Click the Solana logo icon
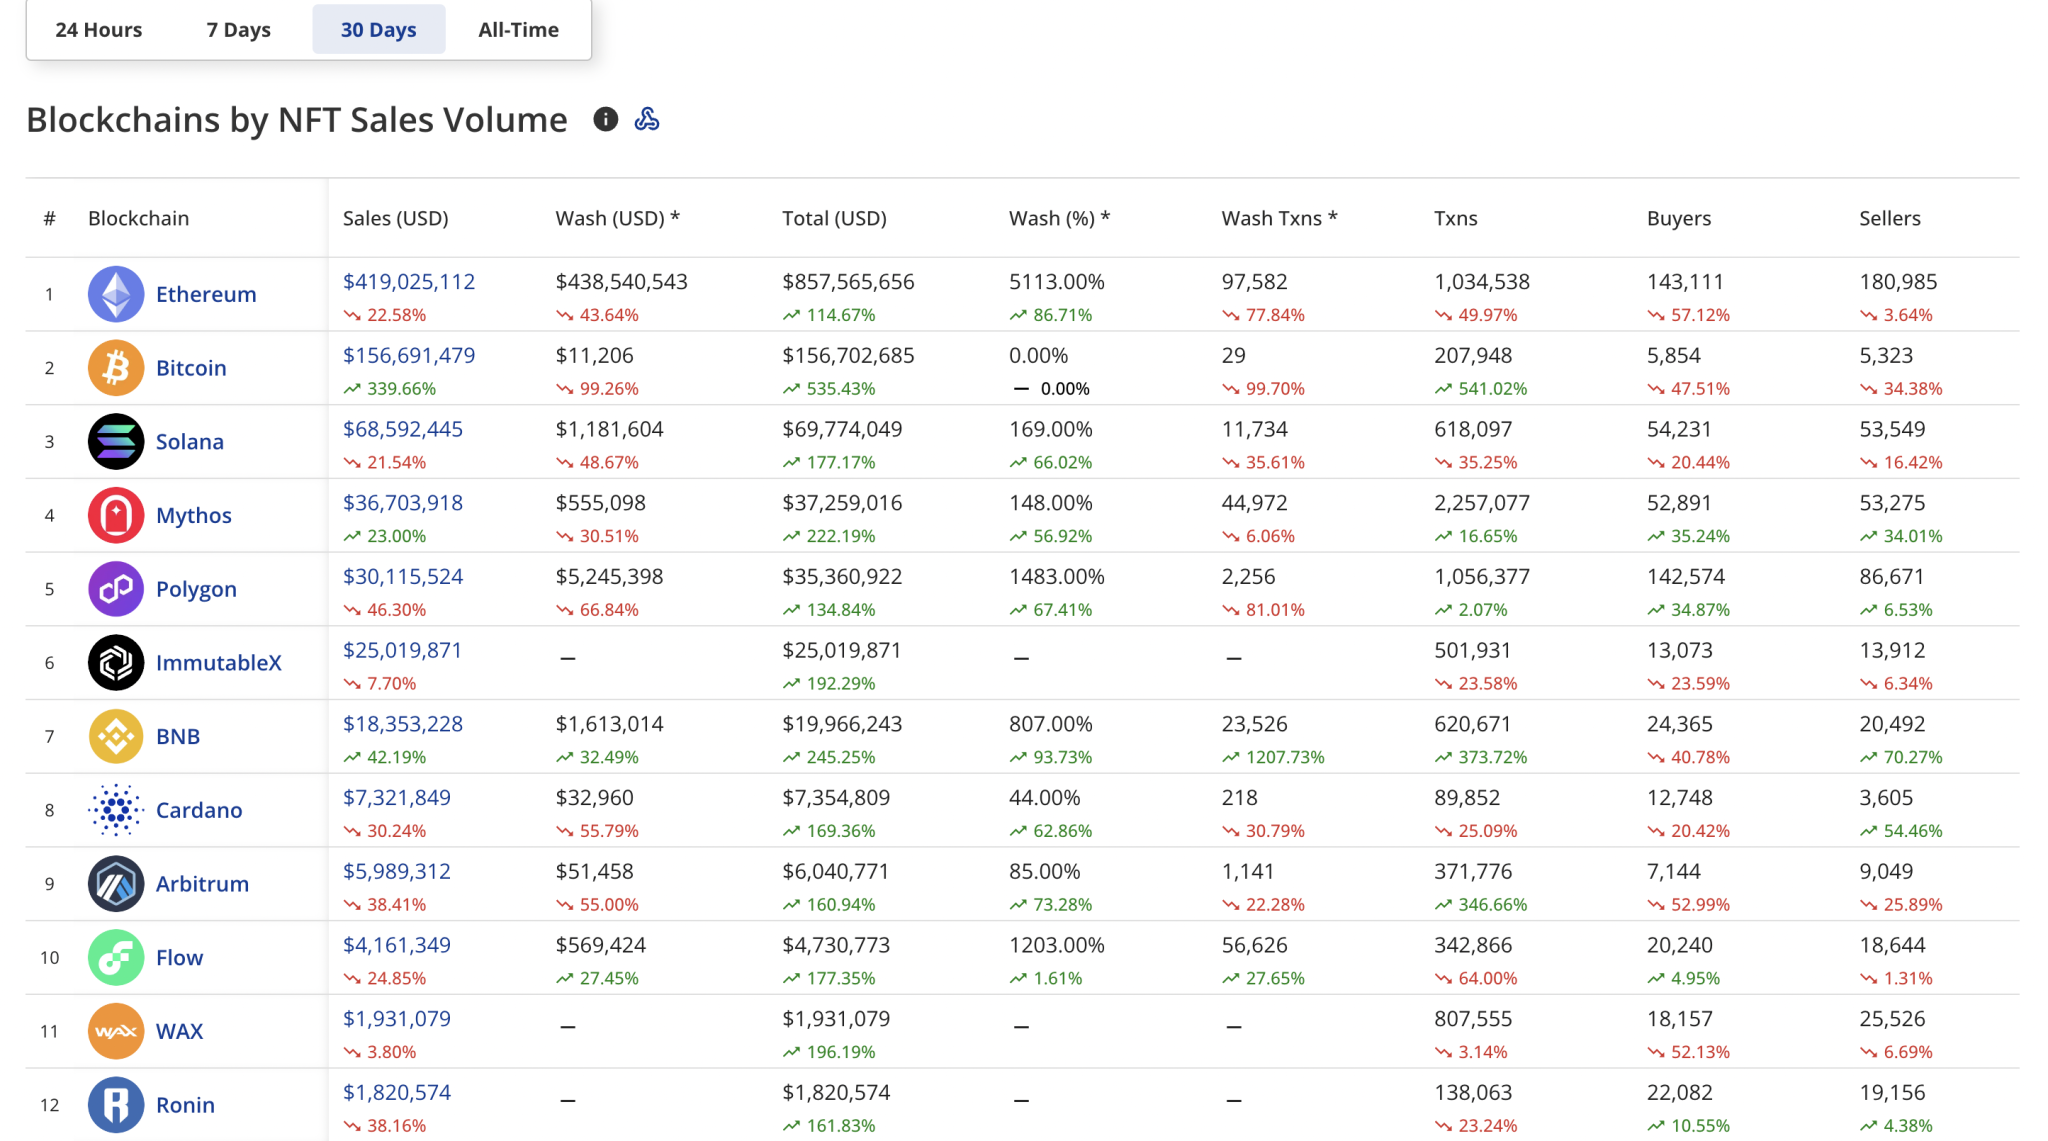The width and height of the screenshot is (2048, 1141). click(116, 442)
